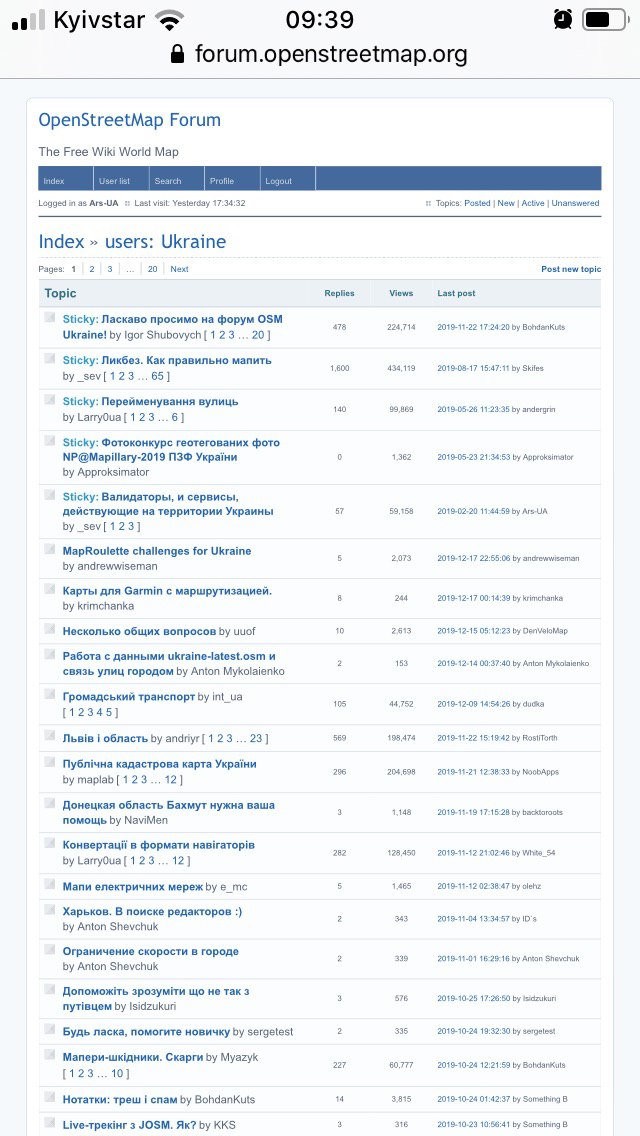The image size is (640, 1136).
Task: Go to page 3 of topic list
Action: [x=110, y=269]
